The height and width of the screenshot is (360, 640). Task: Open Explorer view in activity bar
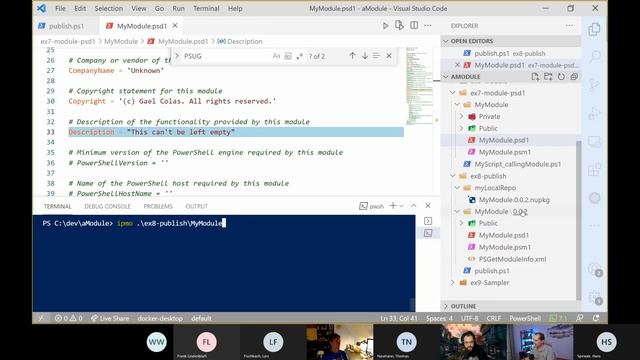(594, 29)
